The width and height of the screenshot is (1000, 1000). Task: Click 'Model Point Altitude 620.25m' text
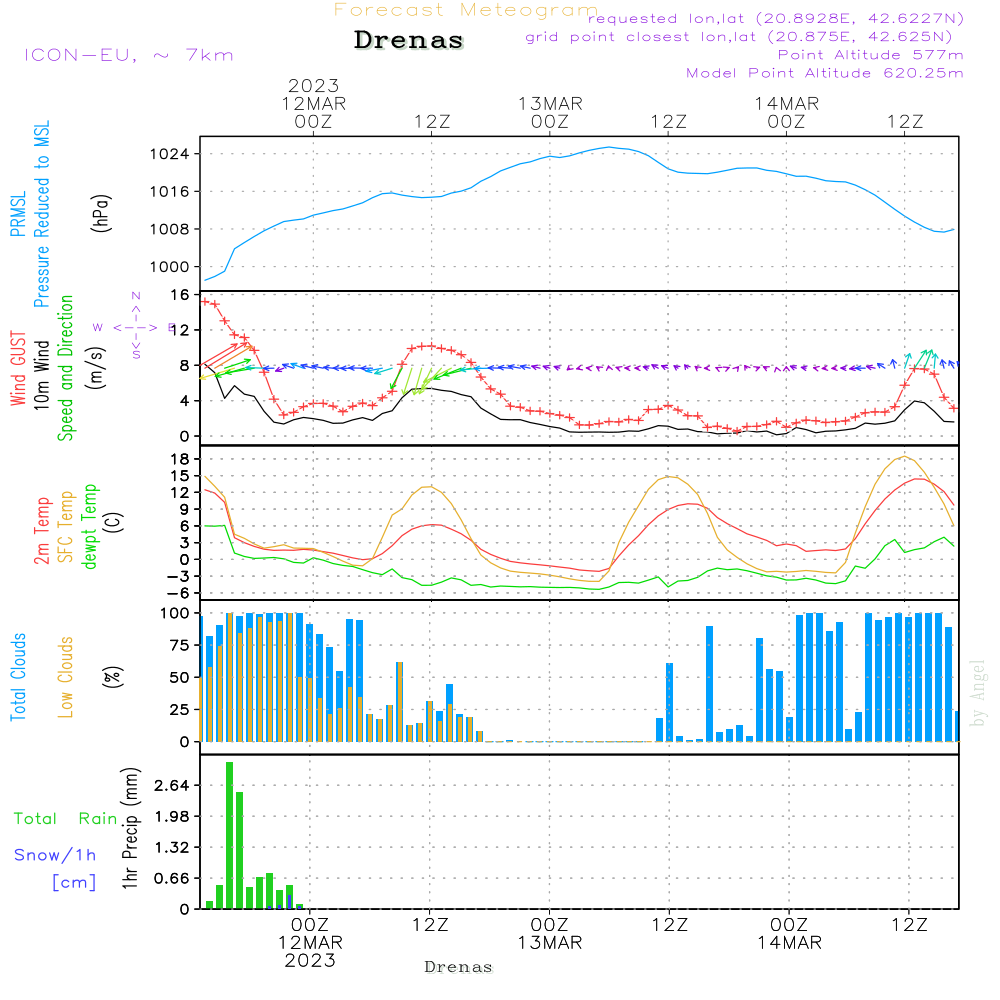click(825, 73)
